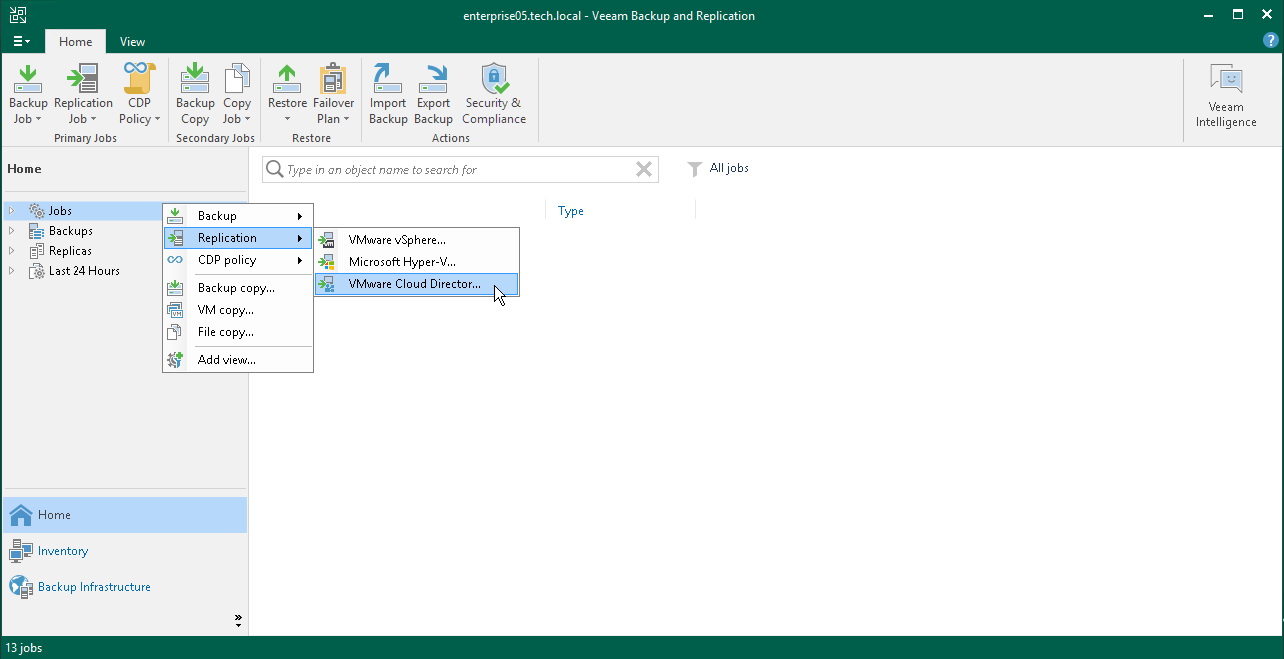
Task: Switch to the View ribbon tab
Action: (x=132, y=42)
